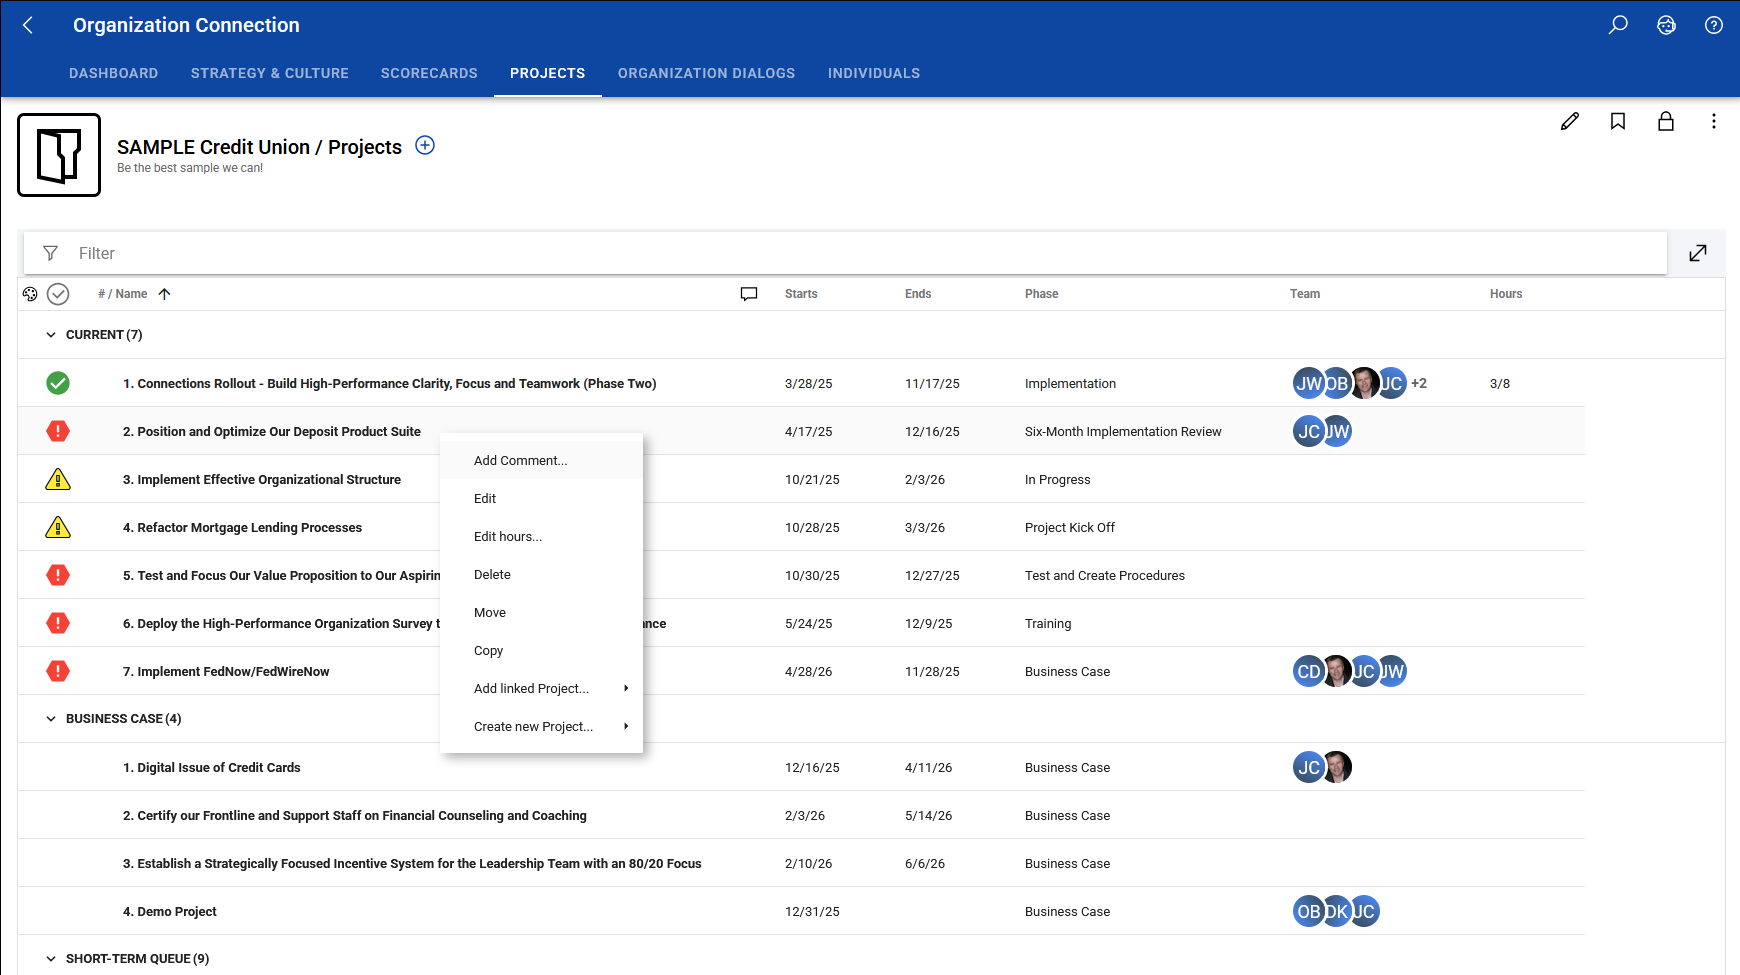
Task: Select Edit hours... in context menu
Action: click(x=541, y=536)
